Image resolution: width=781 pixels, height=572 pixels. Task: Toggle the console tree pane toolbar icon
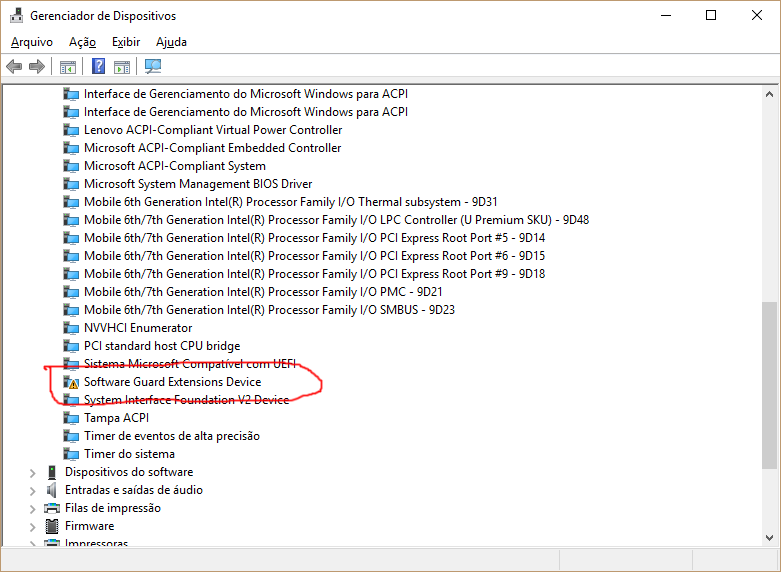pos(68,67)
